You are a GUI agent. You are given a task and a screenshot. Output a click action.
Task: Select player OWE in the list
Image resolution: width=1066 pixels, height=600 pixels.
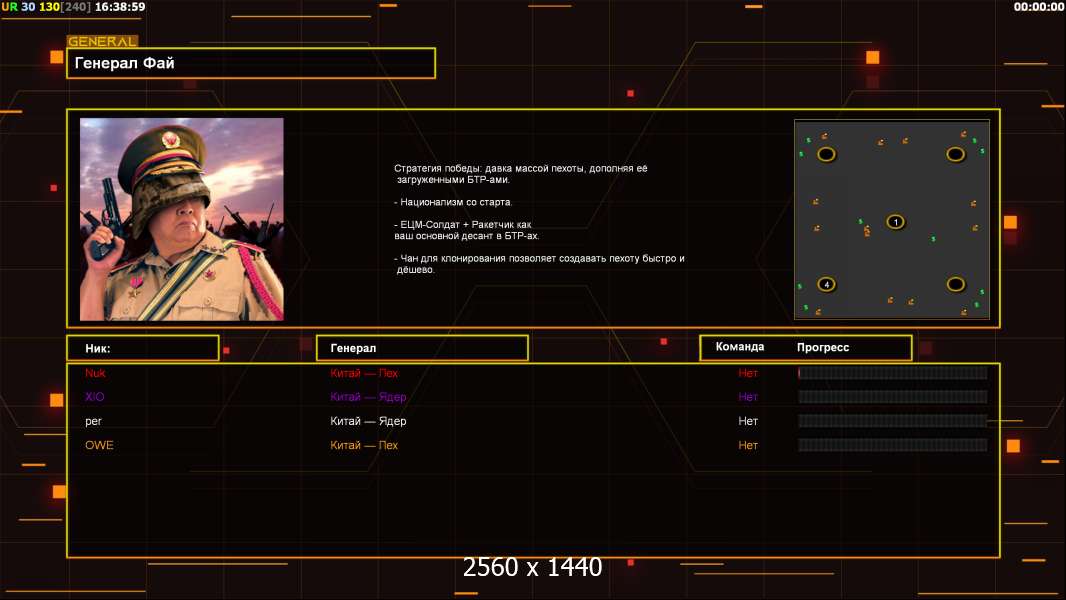pos(99,445)
